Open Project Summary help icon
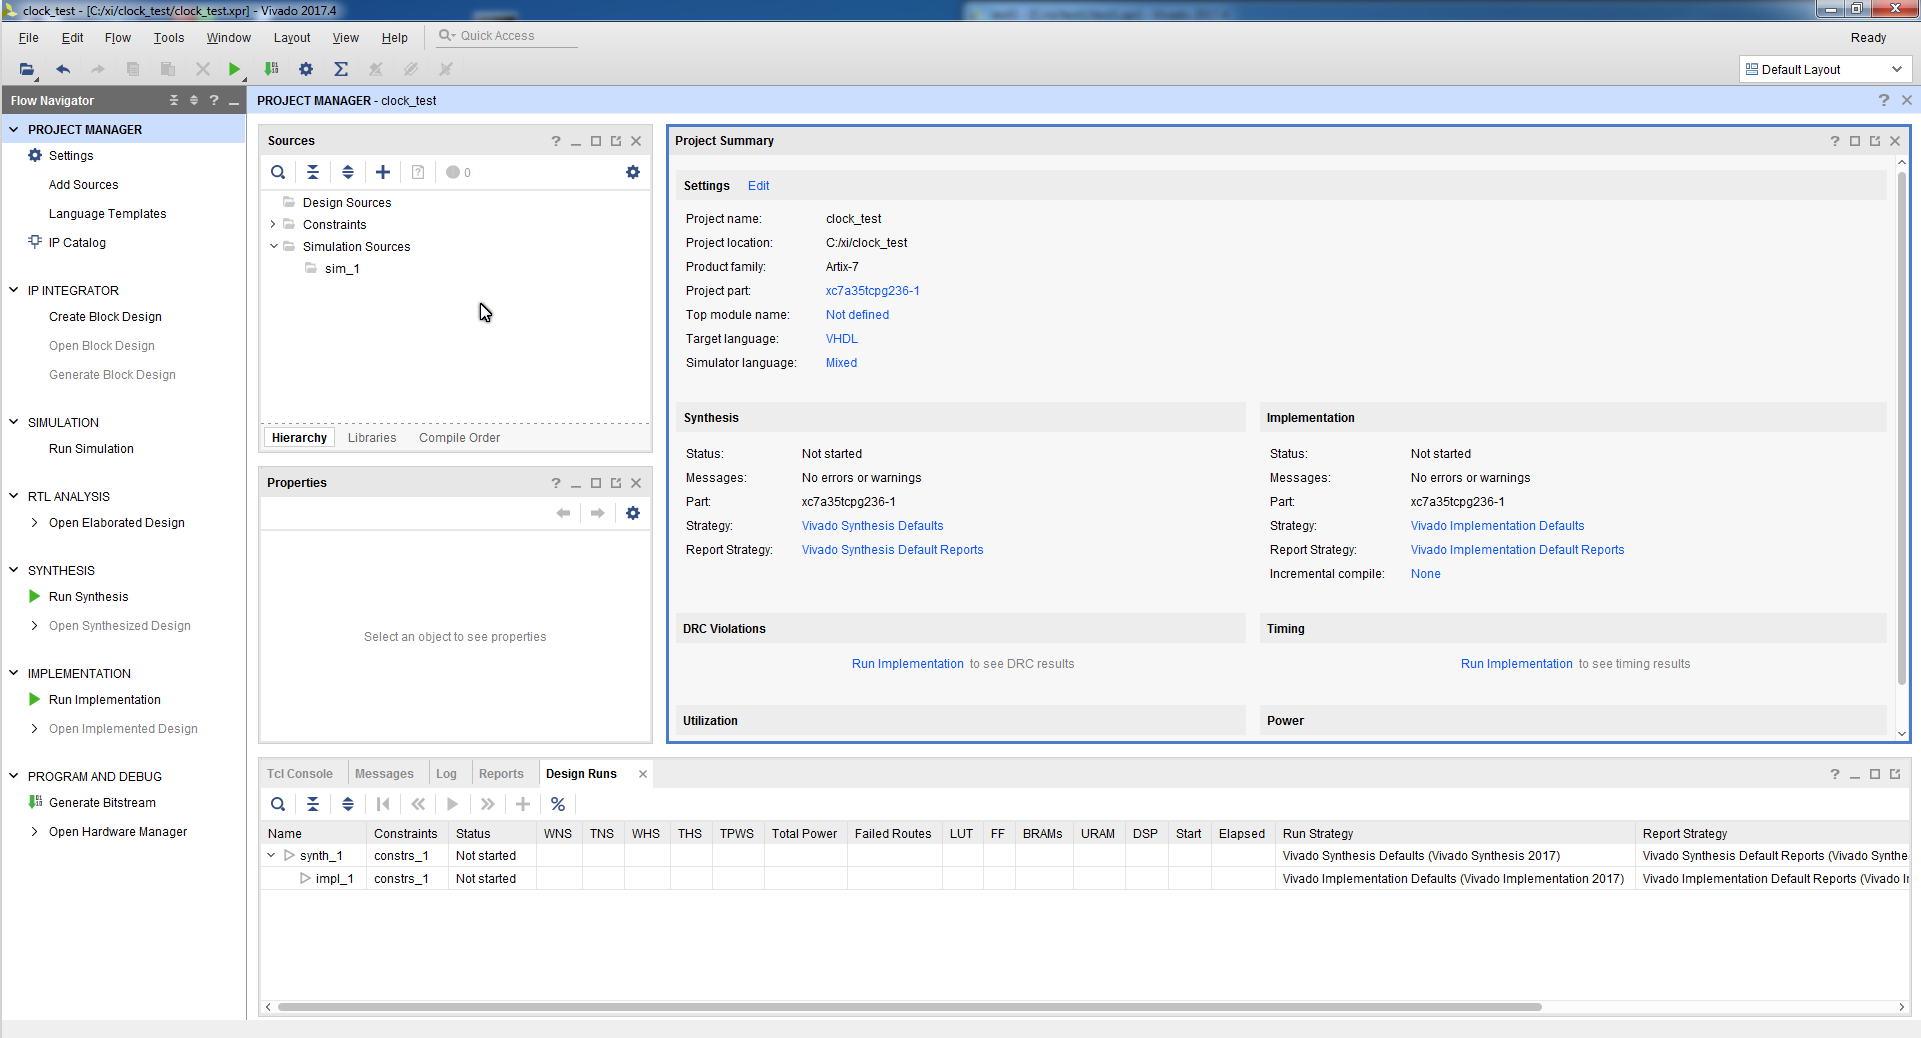Image resolution: width=1921 pixels, height=1038 pixels. (1835, 141)
